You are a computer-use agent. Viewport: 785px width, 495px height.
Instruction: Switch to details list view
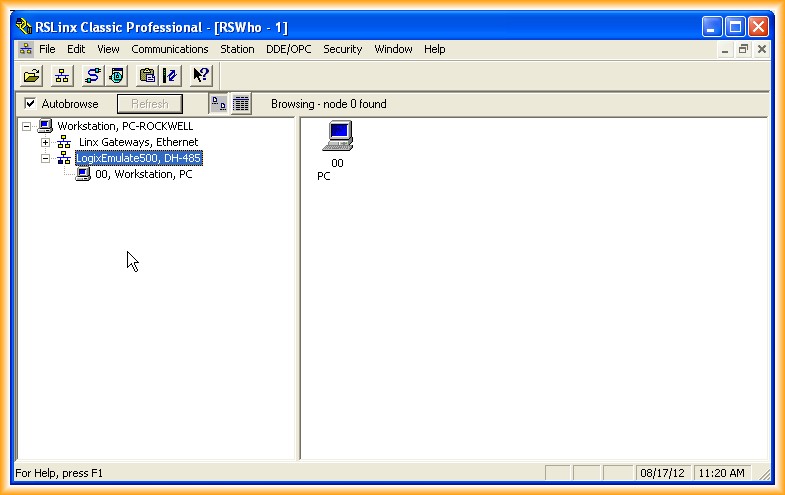click(241, 104)
